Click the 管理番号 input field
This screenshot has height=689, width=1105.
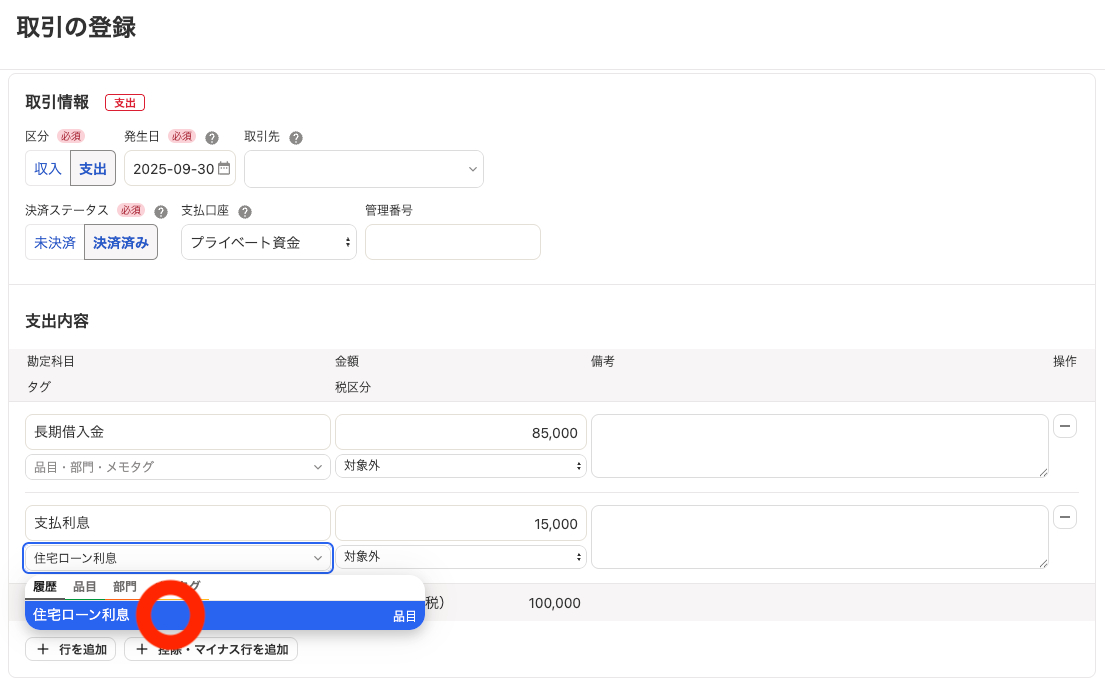tap(452, 243)
